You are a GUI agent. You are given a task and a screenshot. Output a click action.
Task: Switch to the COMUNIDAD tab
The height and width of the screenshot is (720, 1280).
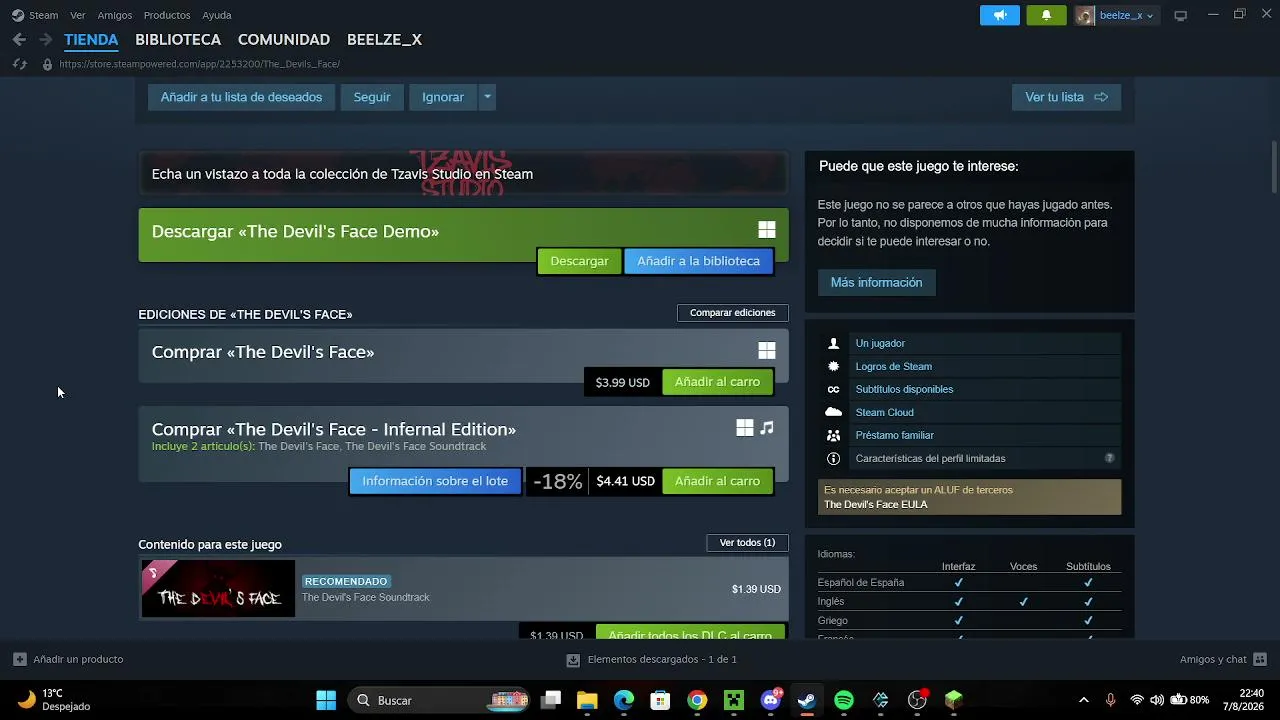coord(284,40)
